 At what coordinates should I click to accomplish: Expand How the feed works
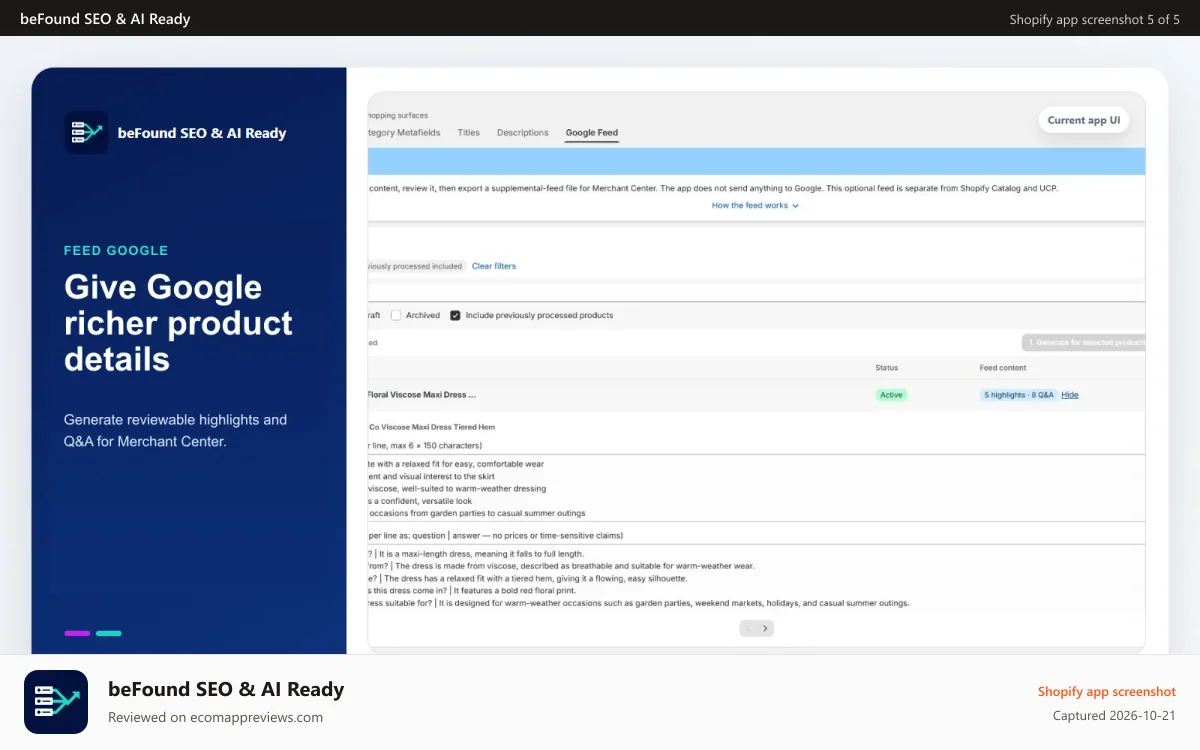coord(755,205)
